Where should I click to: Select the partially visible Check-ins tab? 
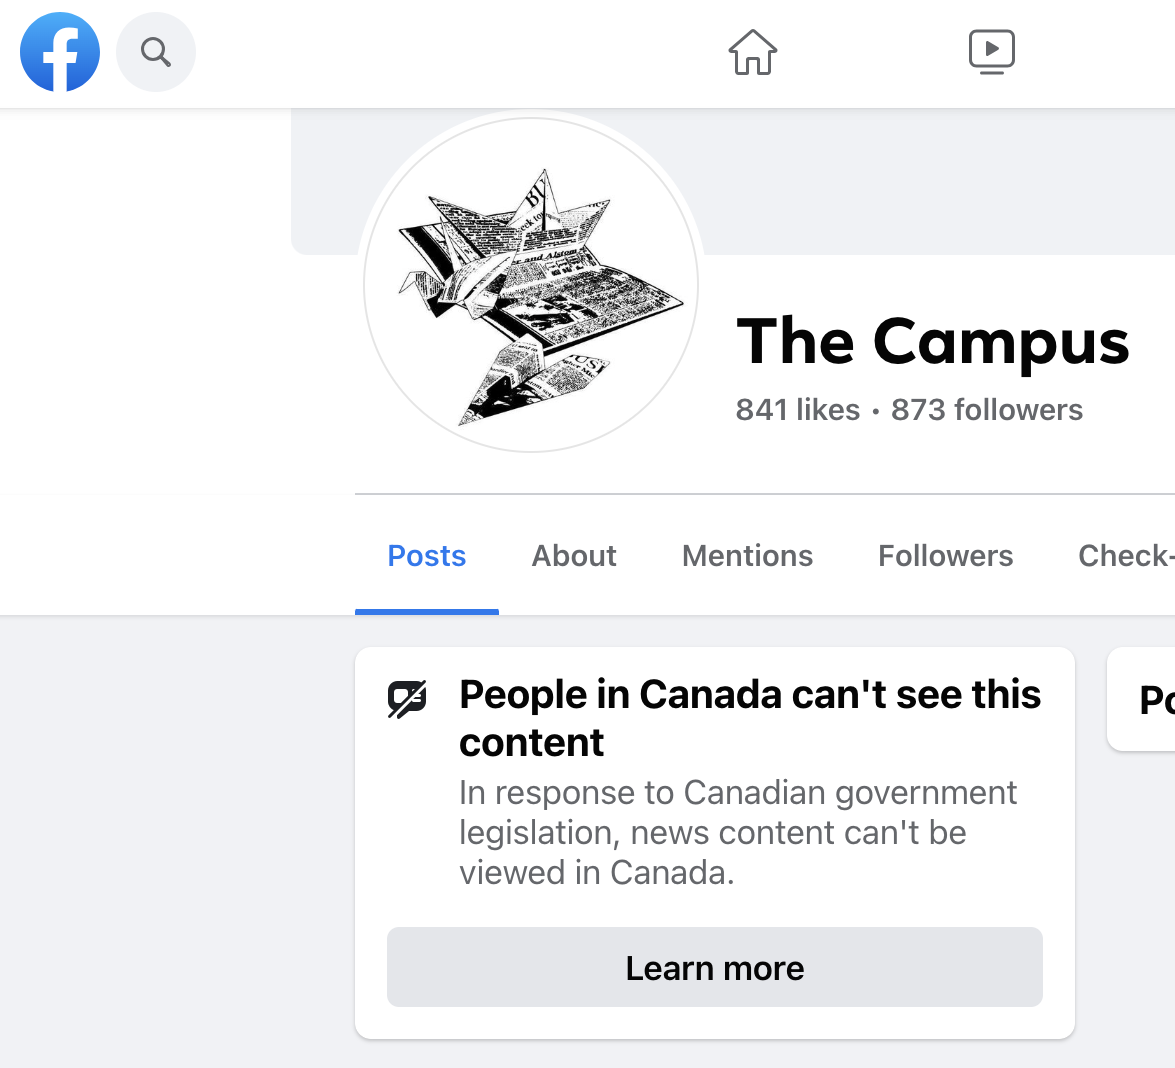click(x=1125, y=556)
